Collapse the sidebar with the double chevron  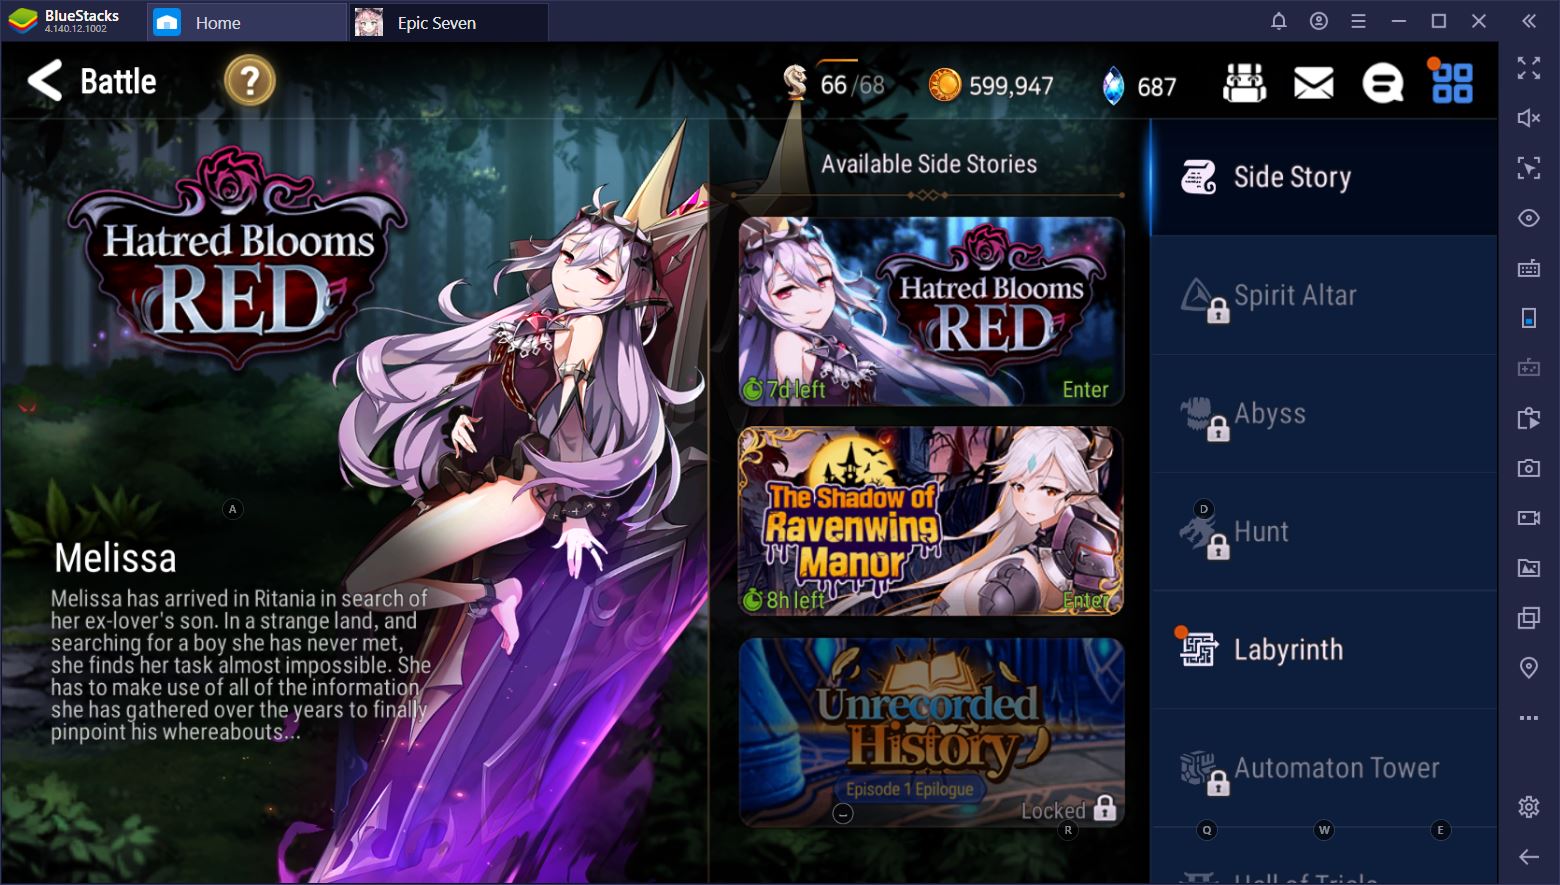1529,20
